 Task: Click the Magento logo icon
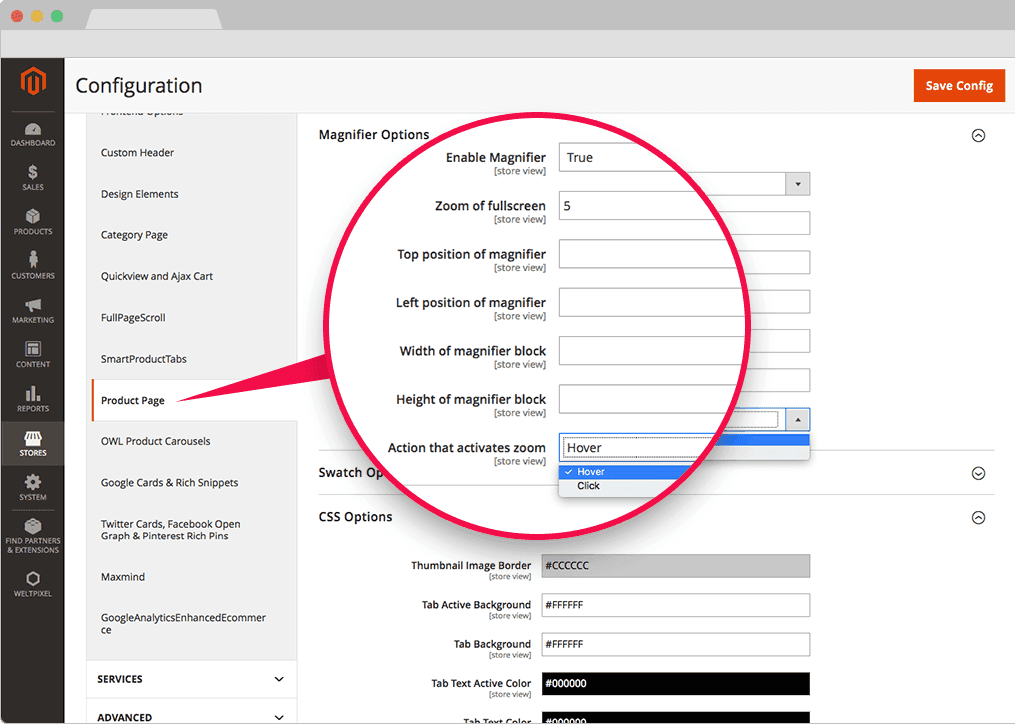coord(33,84)
